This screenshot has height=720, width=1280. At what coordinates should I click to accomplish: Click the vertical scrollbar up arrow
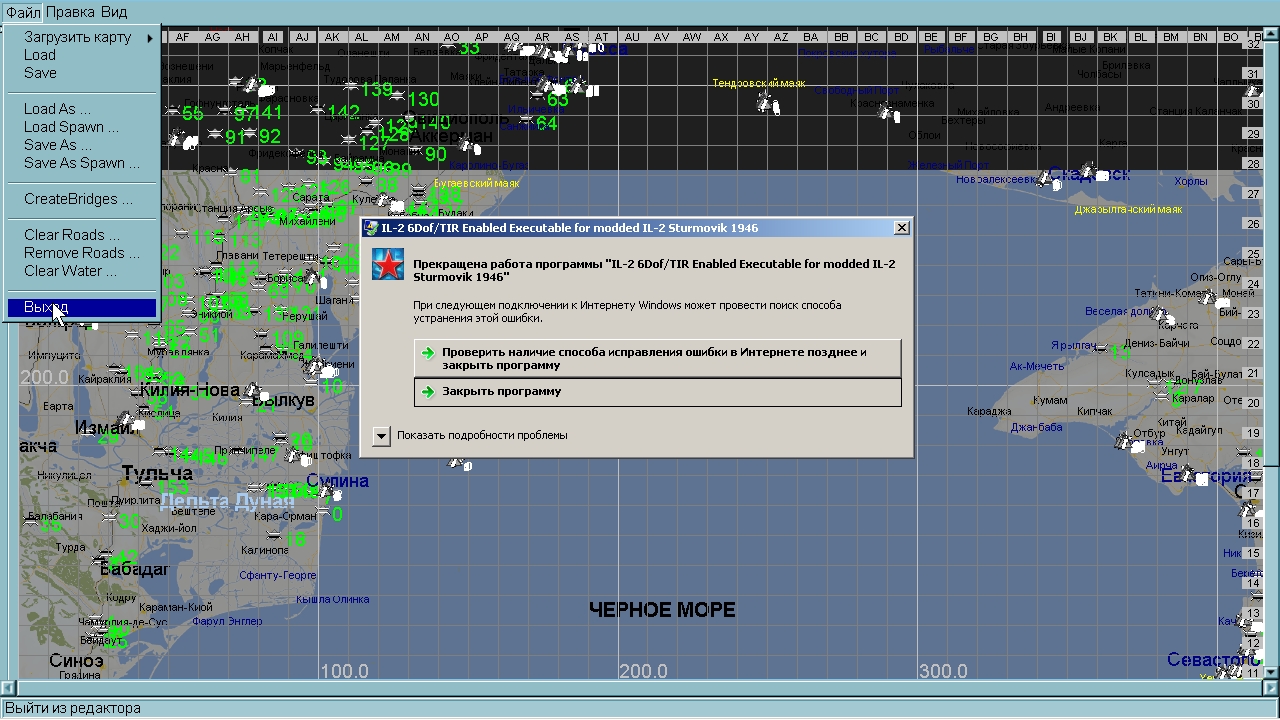point(1272,33)
